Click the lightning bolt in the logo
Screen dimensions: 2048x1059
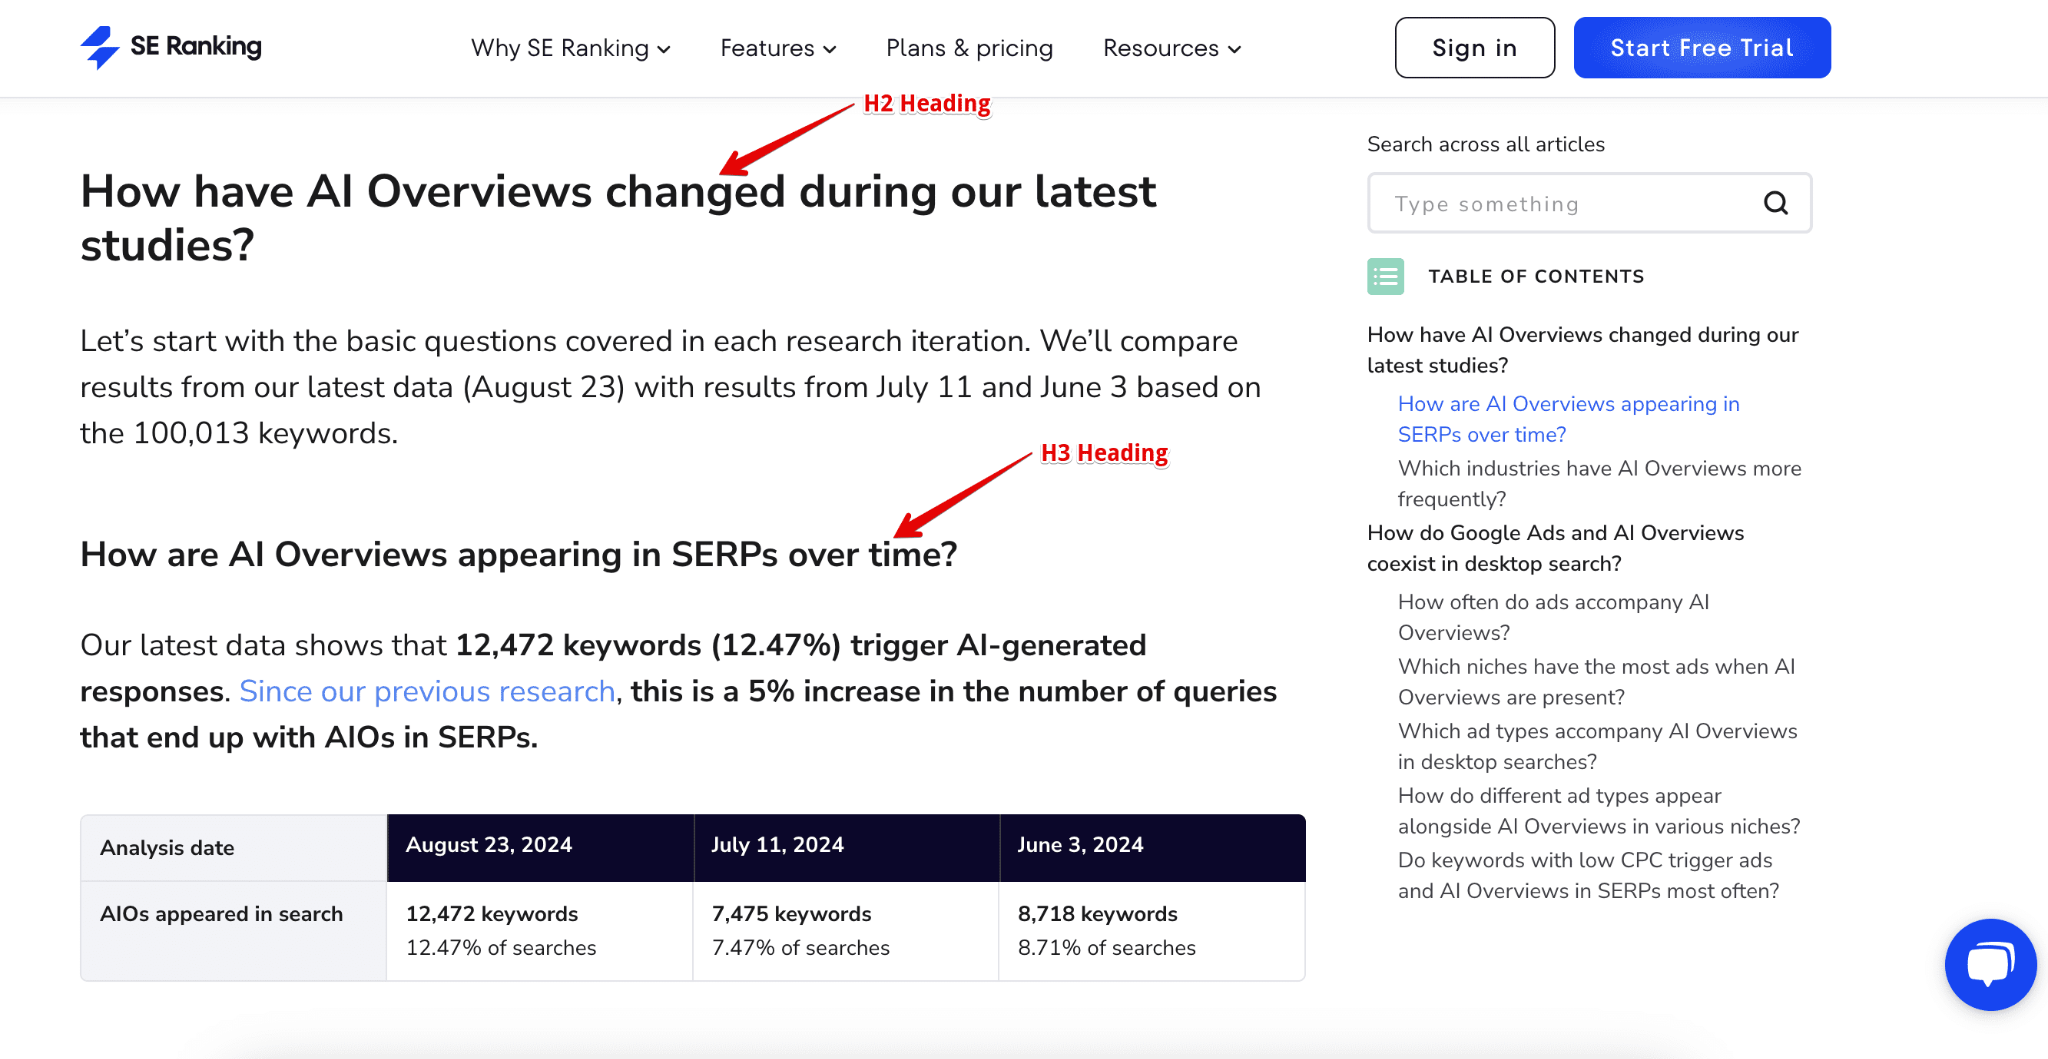click(x=98, y=46)
